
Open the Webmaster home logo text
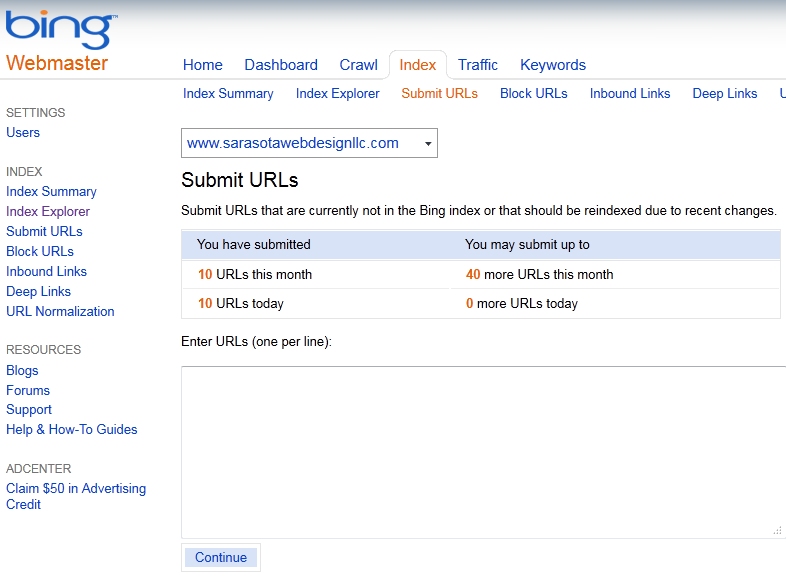pyautogui.click(x=57, y=63)
